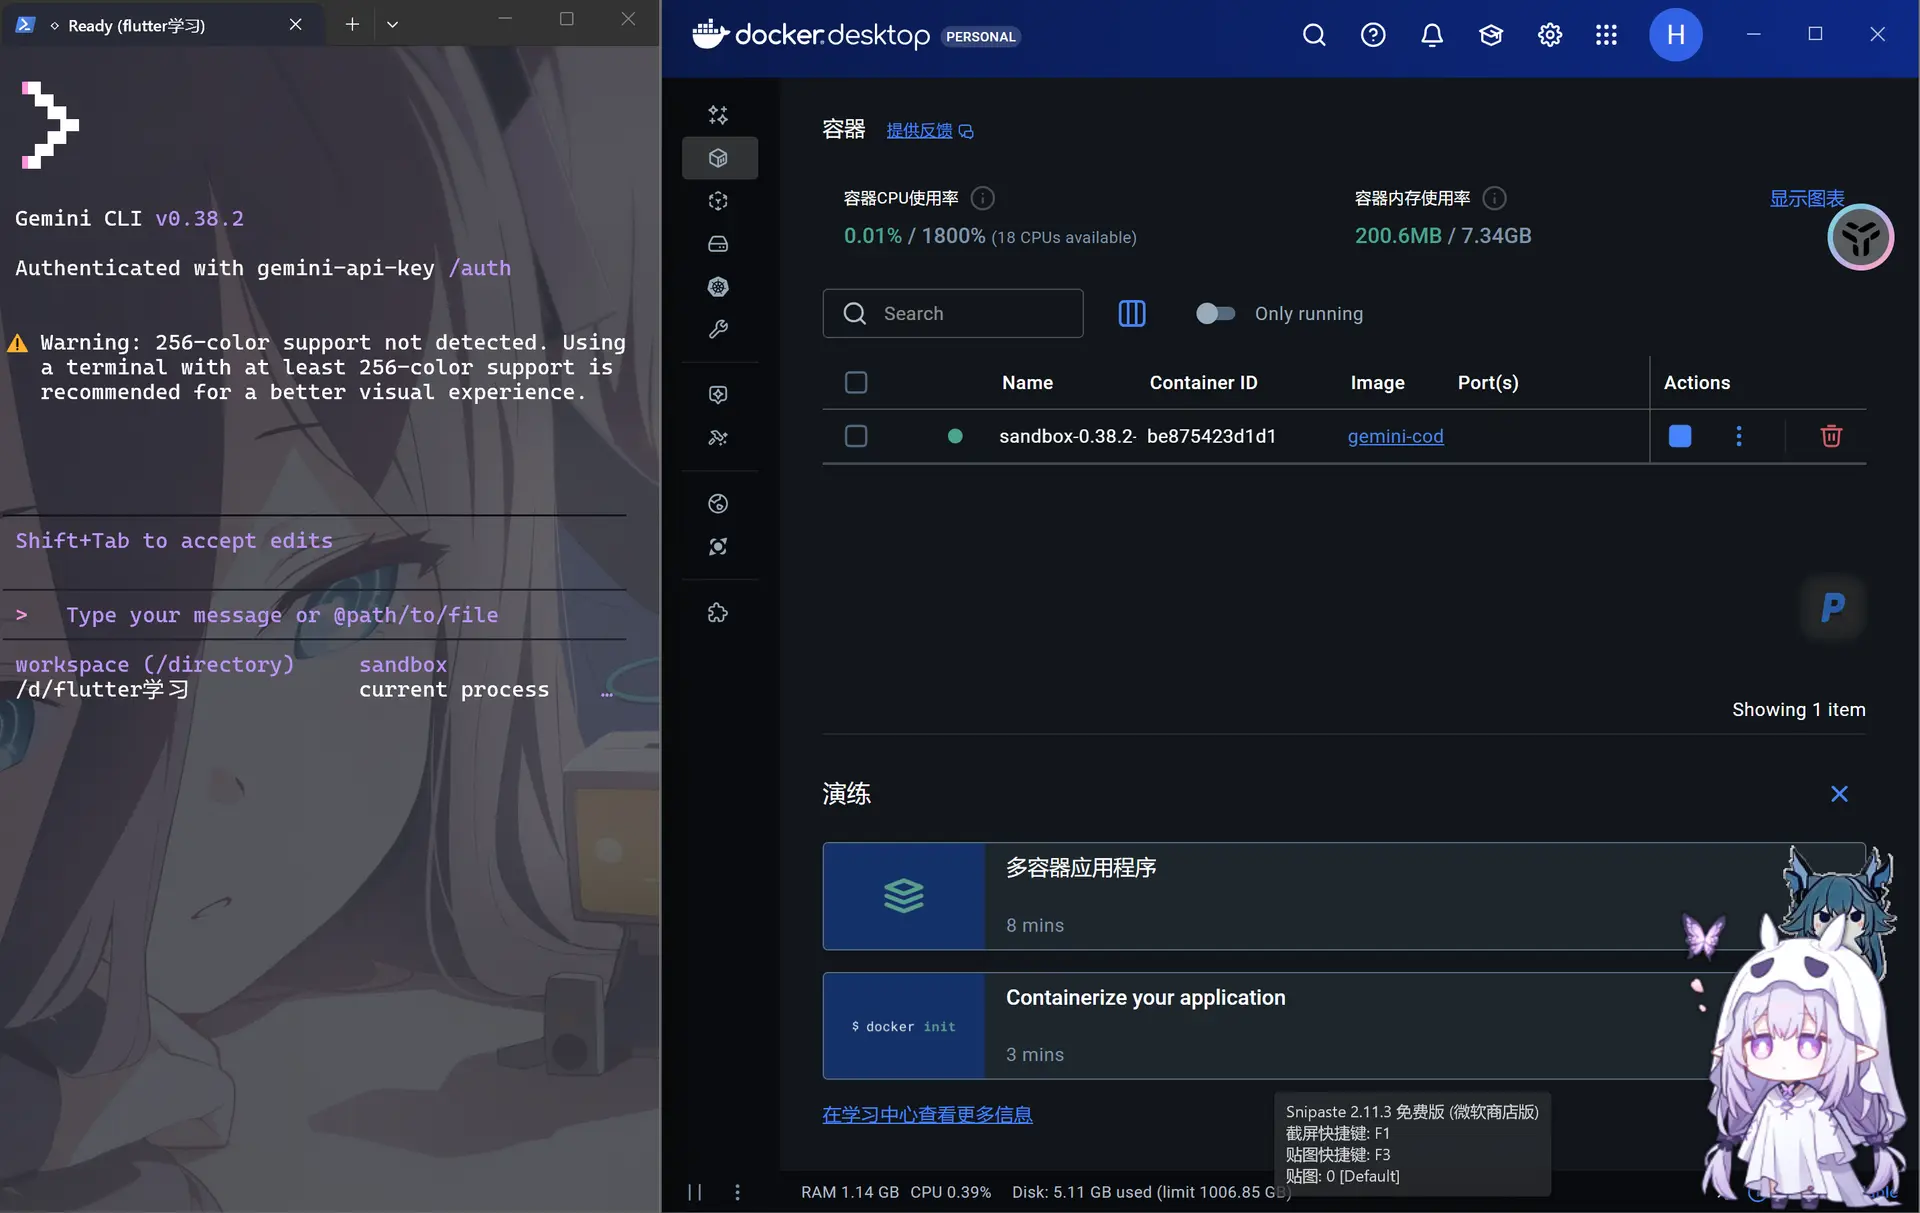Open Docker Scout icon in the sidebar
This screenshot has width=1920, height=1213.
point(718,547)
